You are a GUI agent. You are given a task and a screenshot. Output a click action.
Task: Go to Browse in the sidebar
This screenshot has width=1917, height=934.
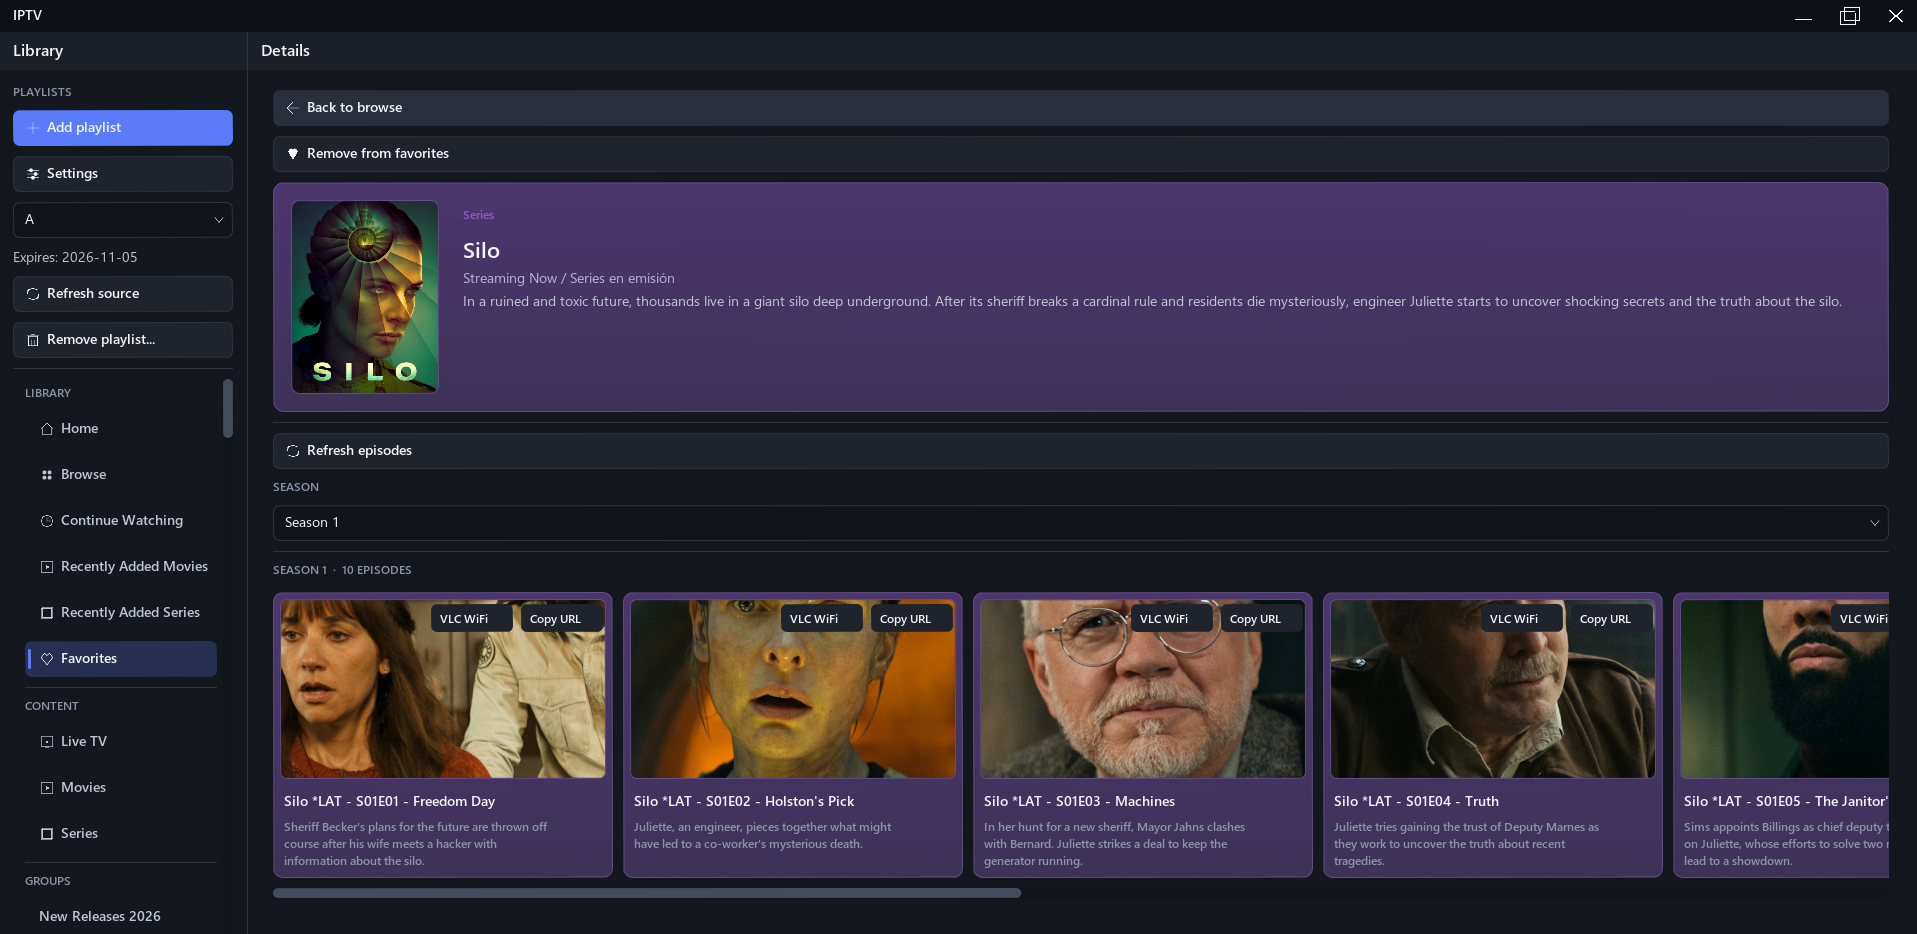pyautogui.click(x=121, y=475)
